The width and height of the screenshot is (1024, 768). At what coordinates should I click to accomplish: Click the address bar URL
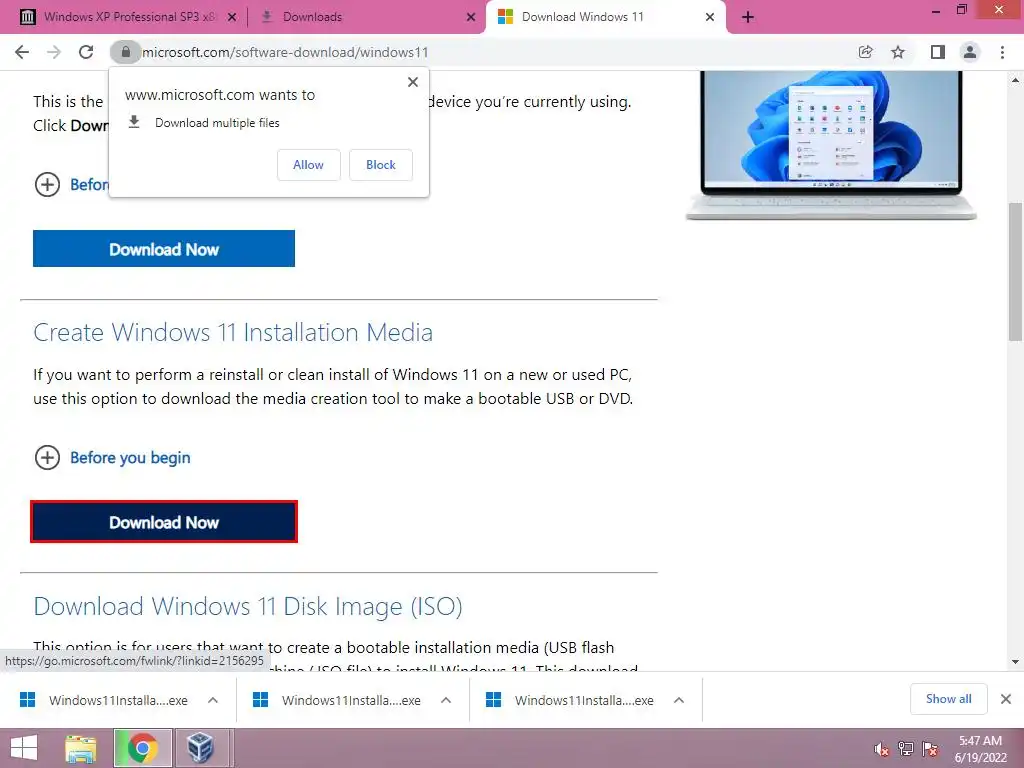tap(285, 52)
